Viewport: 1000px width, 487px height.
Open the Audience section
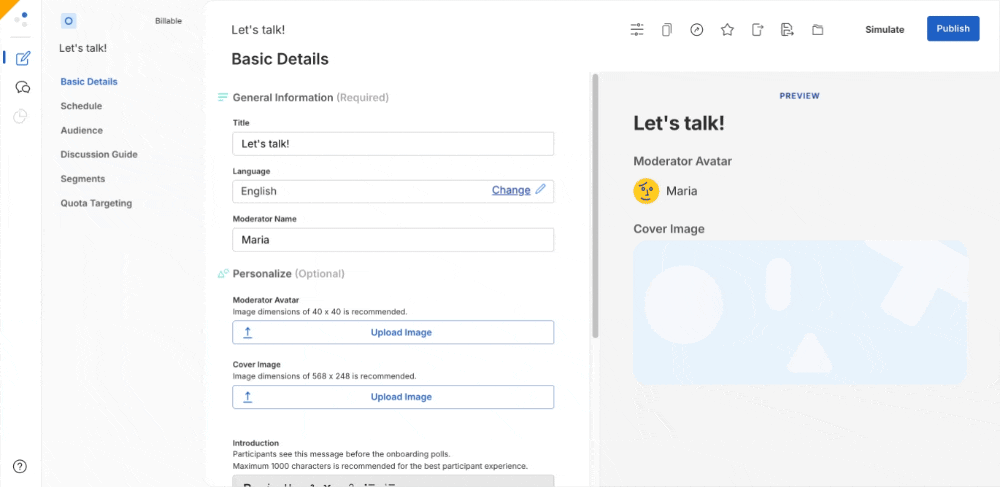pos(82,130)
